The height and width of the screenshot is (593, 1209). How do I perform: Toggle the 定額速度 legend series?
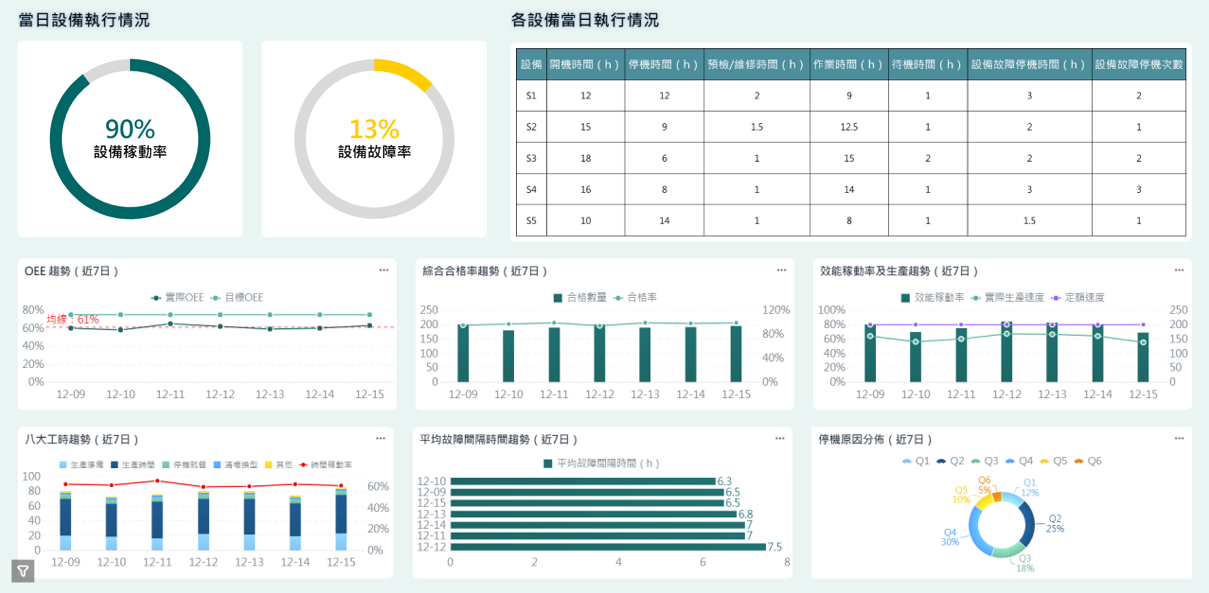tap(1078, 298)
